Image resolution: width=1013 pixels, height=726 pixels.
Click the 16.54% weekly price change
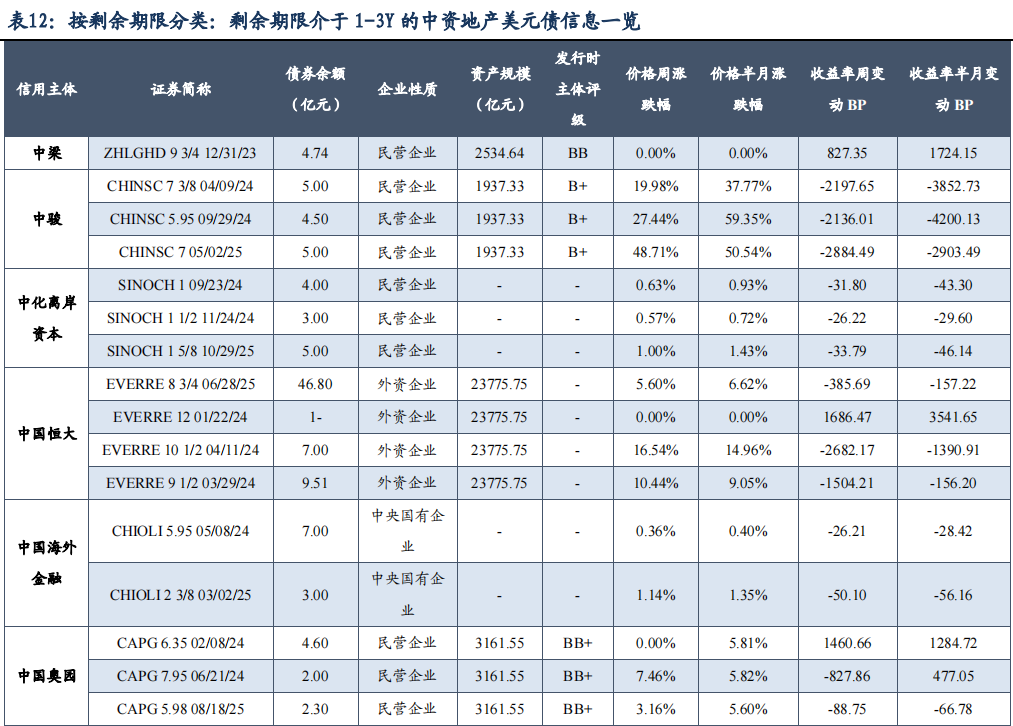click(656, 450)
